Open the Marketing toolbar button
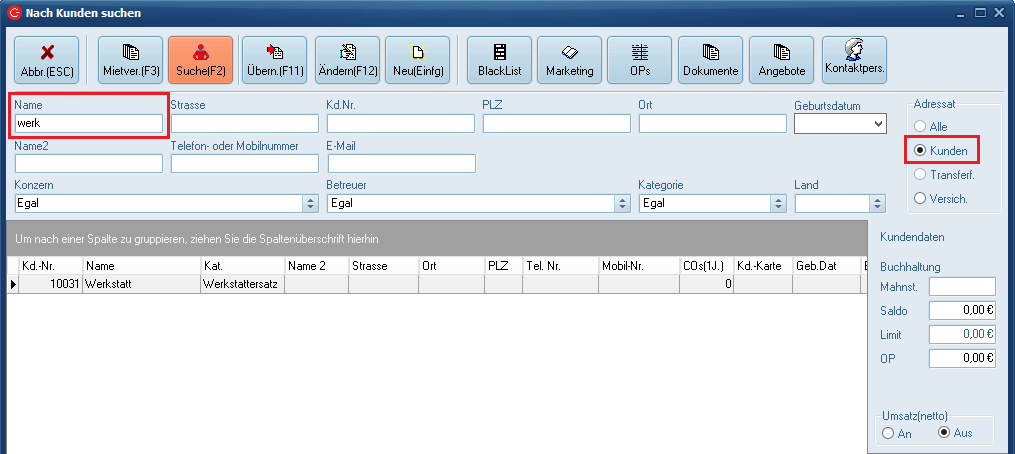The image size is (1015, 454). coord(569,59)
